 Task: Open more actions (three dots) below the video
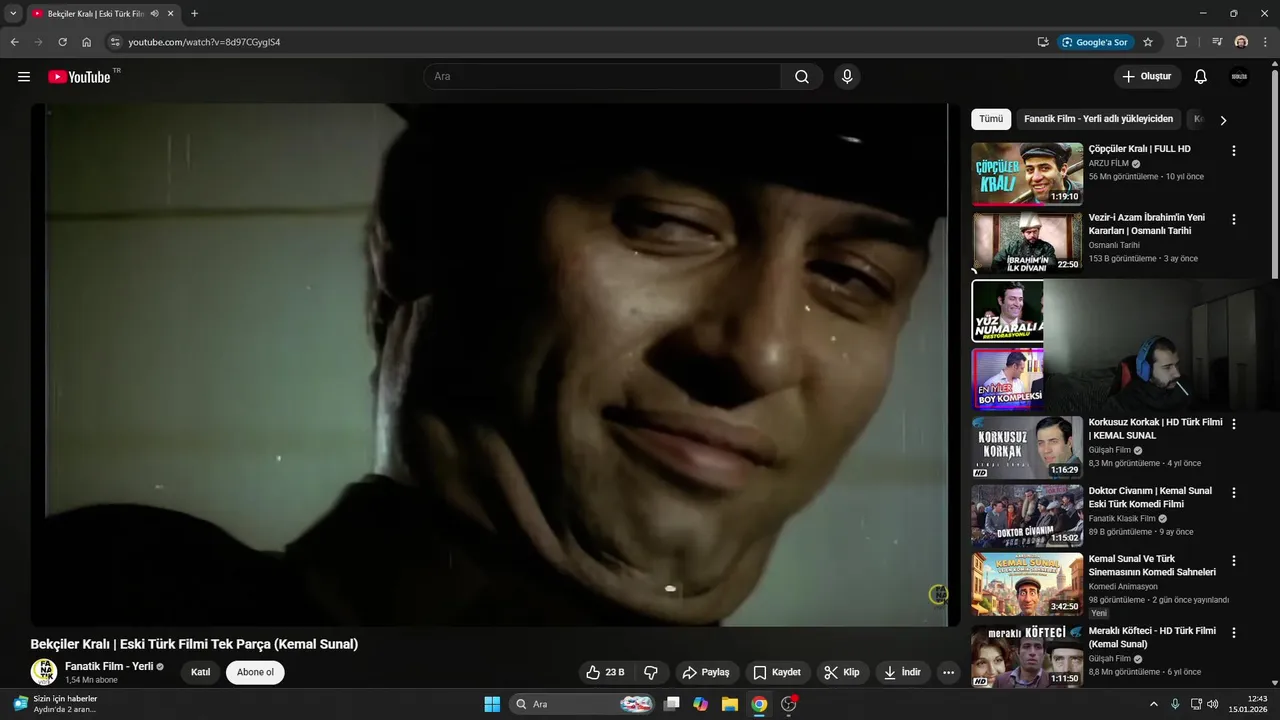949,672
